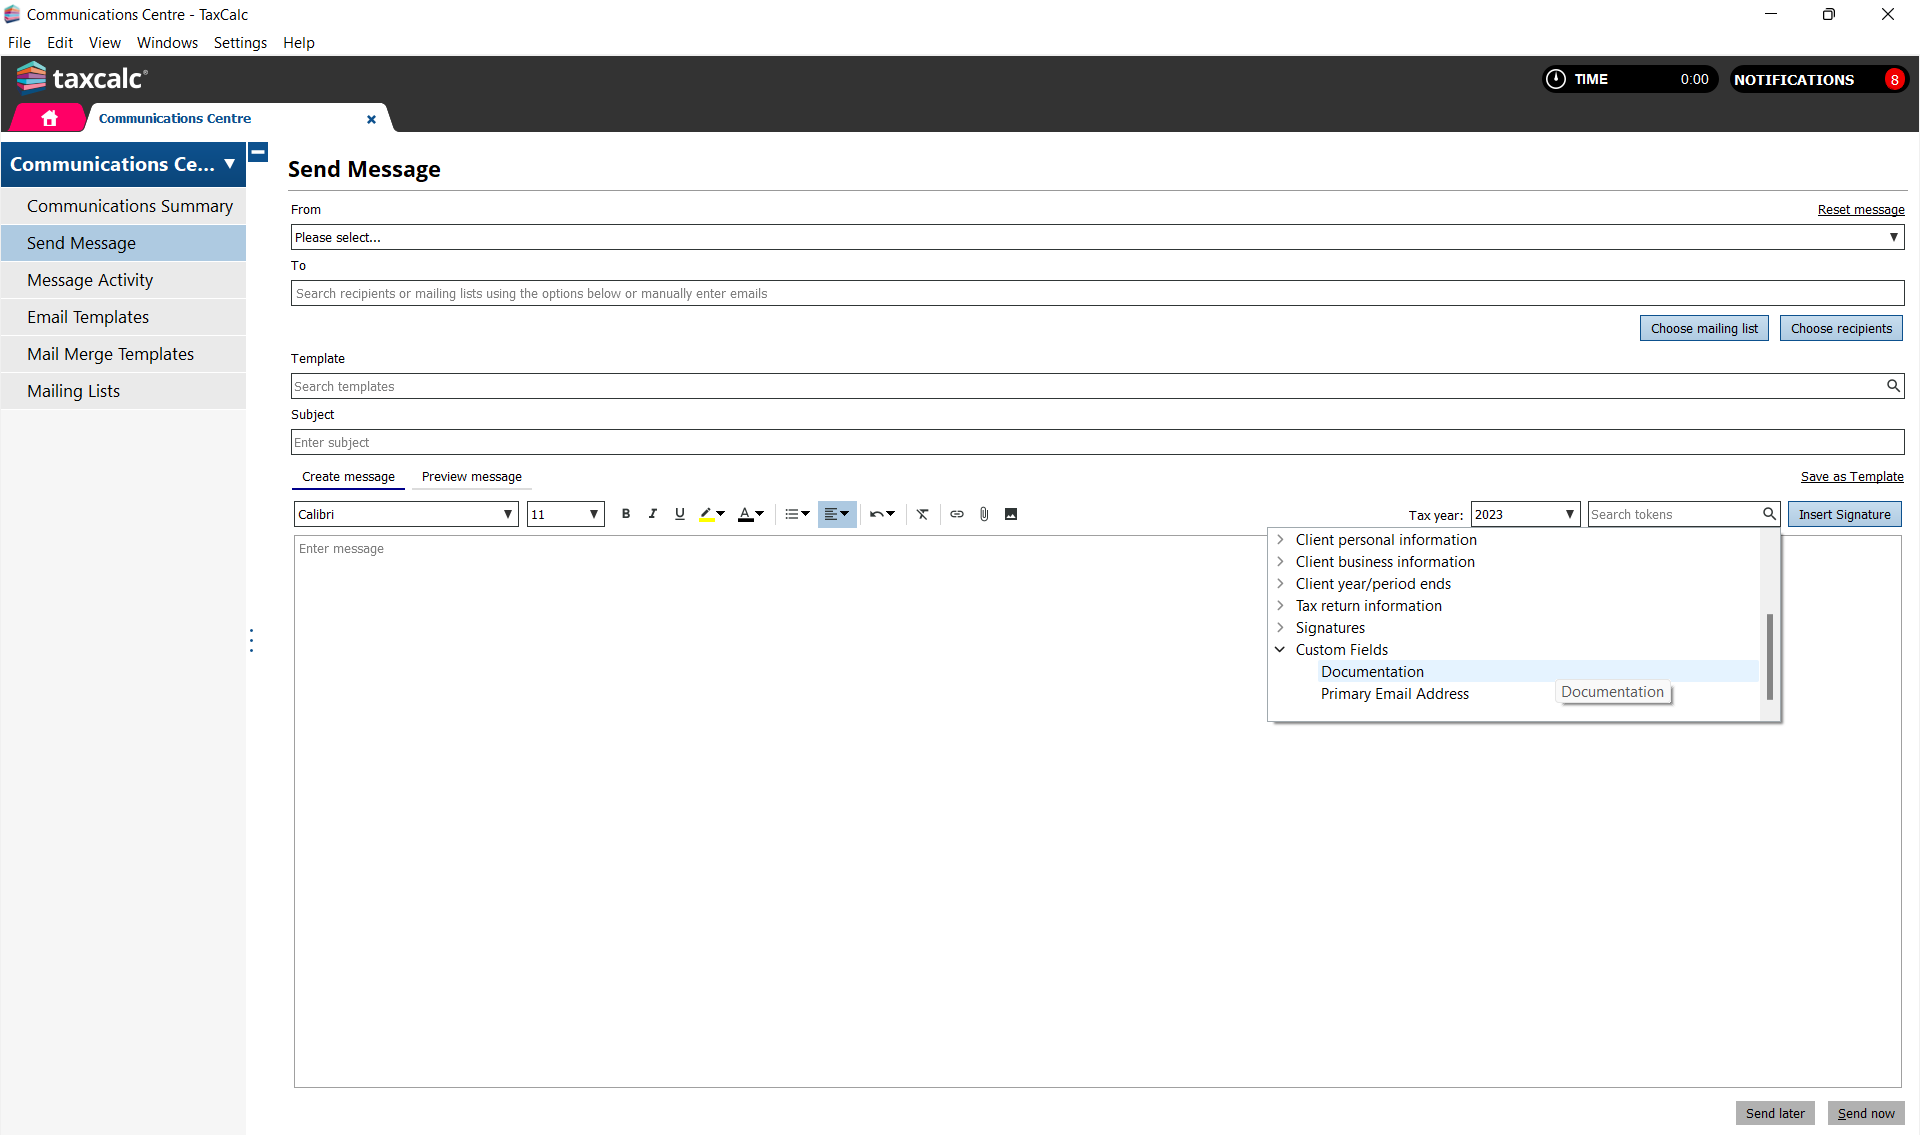Toggle underline text formatting
Screen dimensions: 1920x1135
[x=680, y=514]
